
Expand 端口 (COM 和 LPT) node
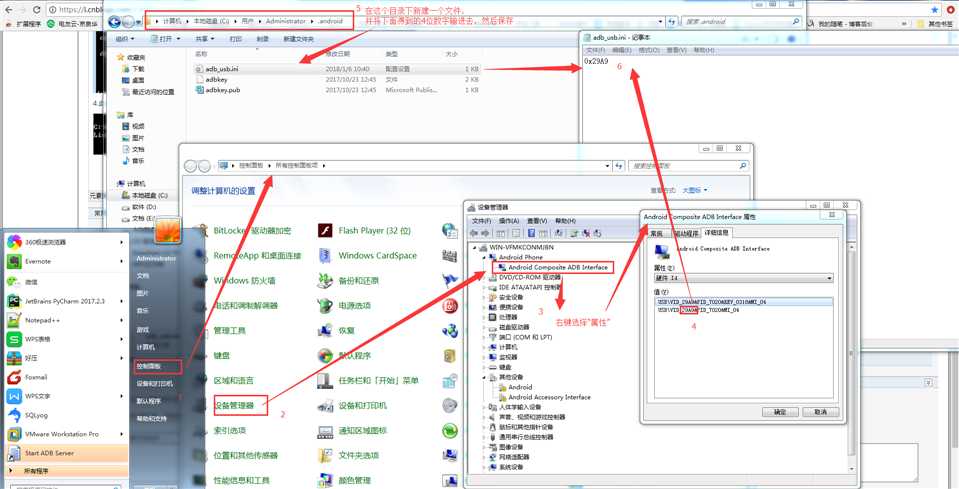(484, 337)
